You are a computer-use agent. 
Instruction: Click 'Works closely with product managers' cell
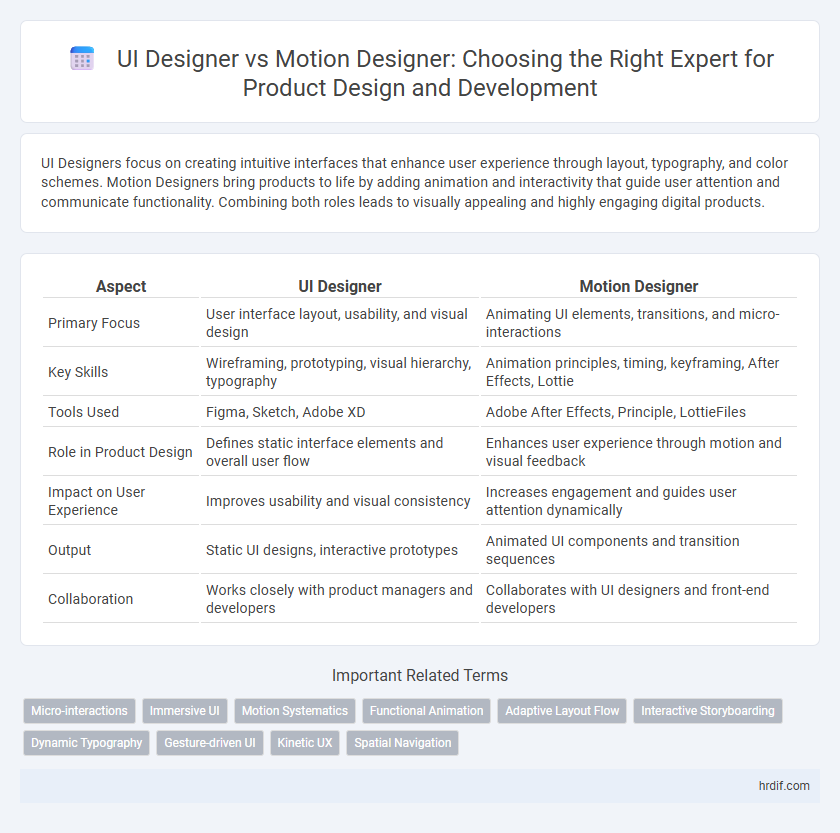pos(340,599)
